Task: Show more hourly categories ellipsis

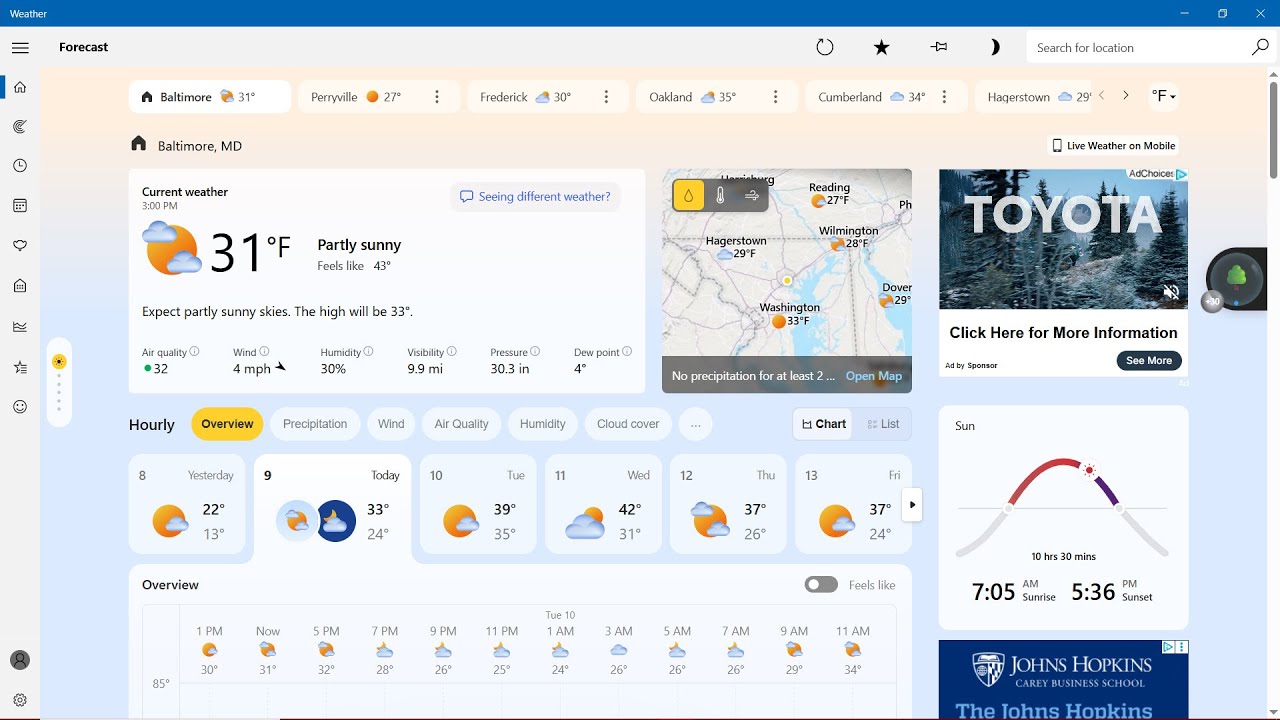Action: 695,424
